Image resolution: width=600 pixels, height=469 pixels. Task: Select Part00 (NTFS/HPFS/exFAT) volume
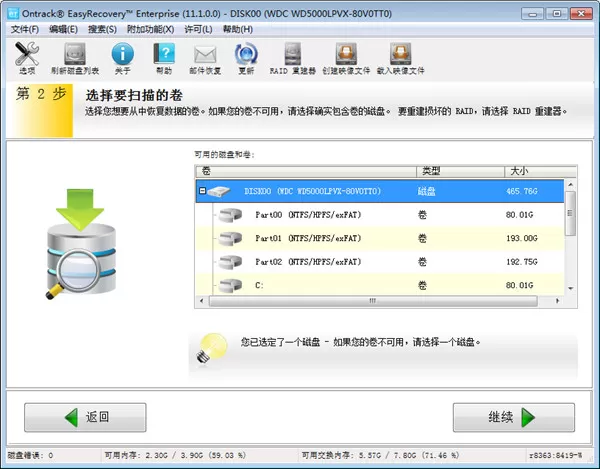(380, 215)
